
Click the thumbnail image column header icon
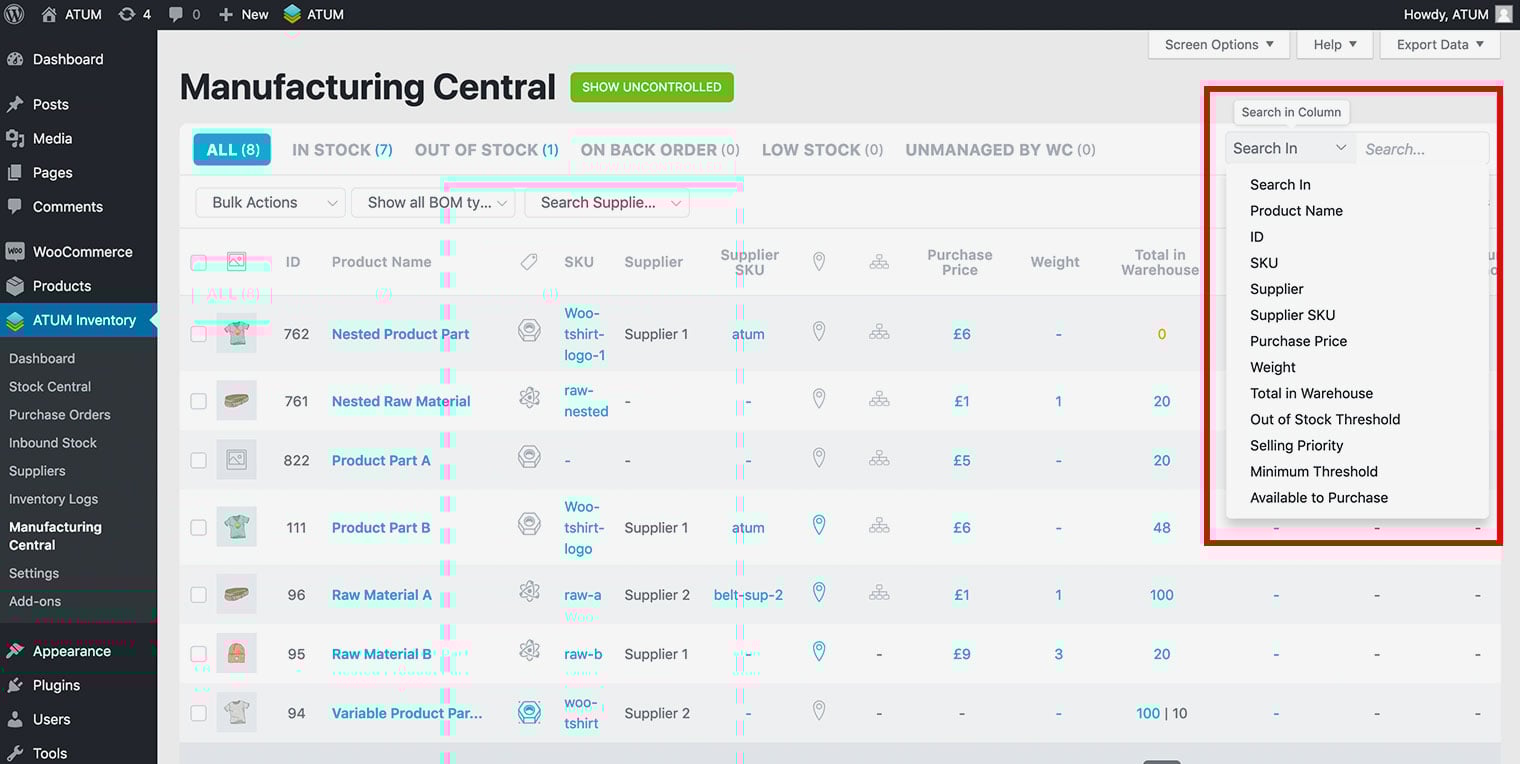[236, 262]
